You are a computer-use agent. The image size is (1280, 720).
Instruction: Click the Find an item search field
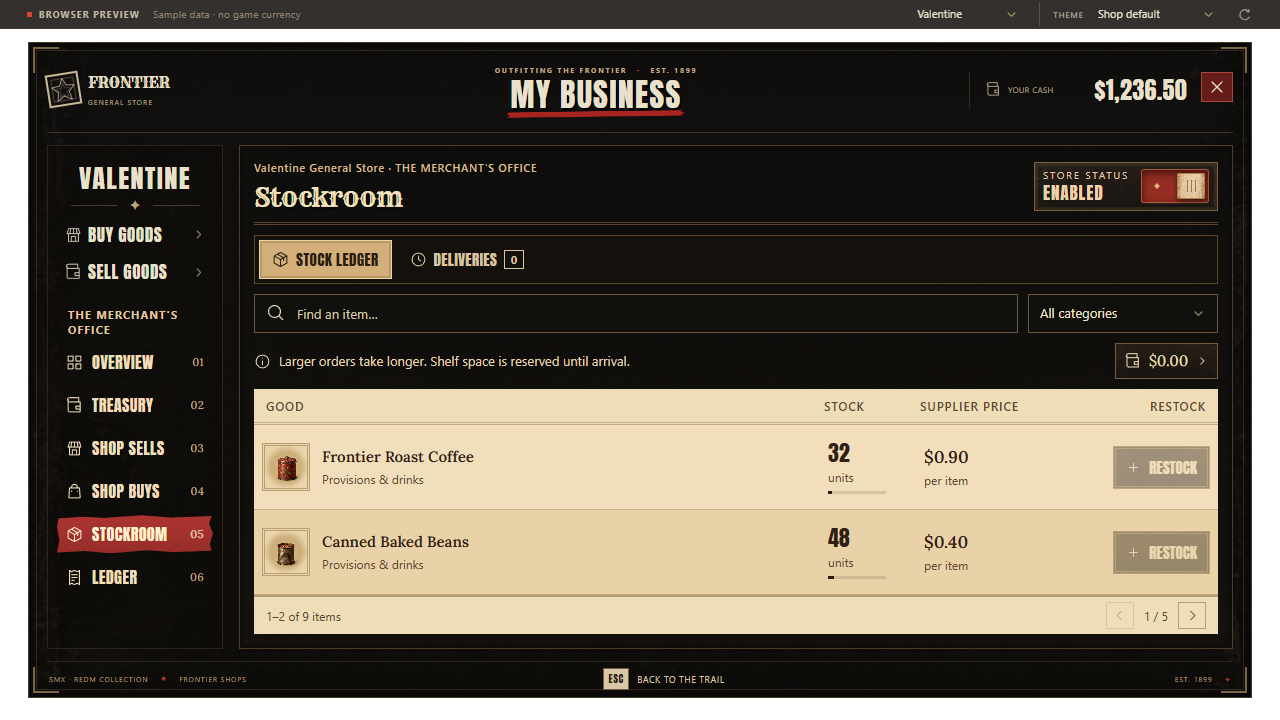pyautogui.click(x=635, y=314)
